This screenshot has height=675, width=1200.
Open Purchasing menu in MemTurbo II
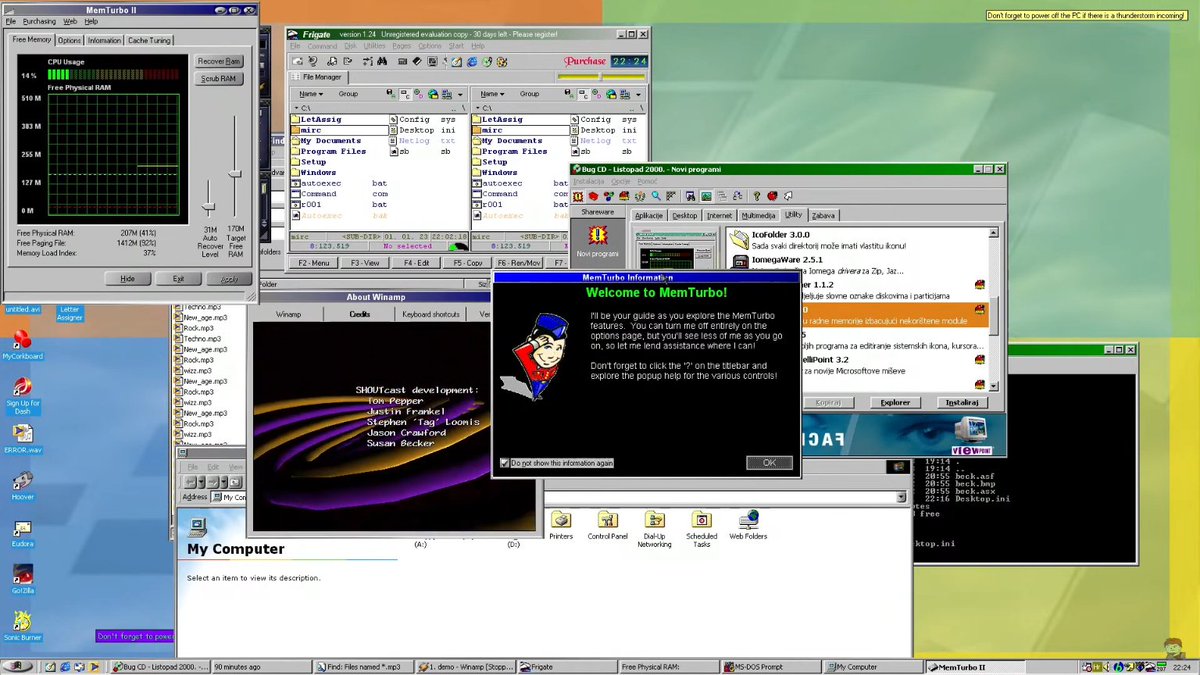click(40, 21)
